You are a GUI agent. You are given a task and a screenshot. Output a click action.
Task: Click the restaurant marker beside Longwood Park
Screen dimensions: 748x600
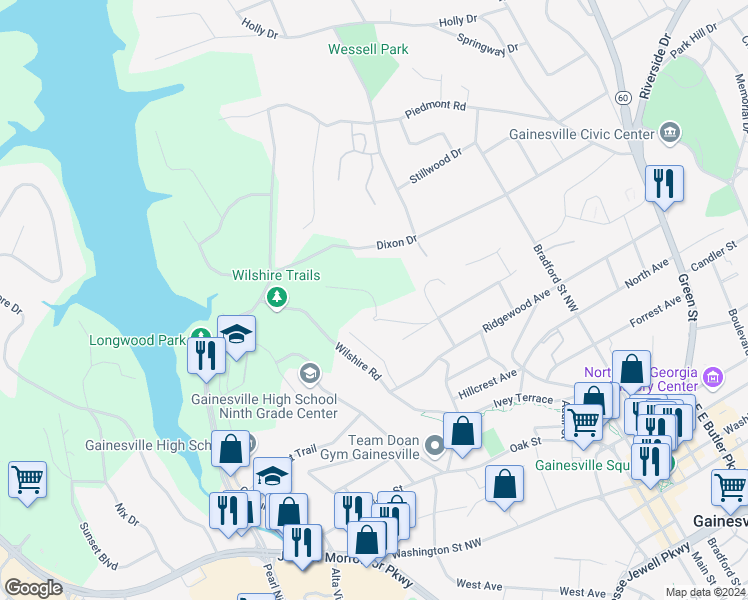click(x=206, y=356)
